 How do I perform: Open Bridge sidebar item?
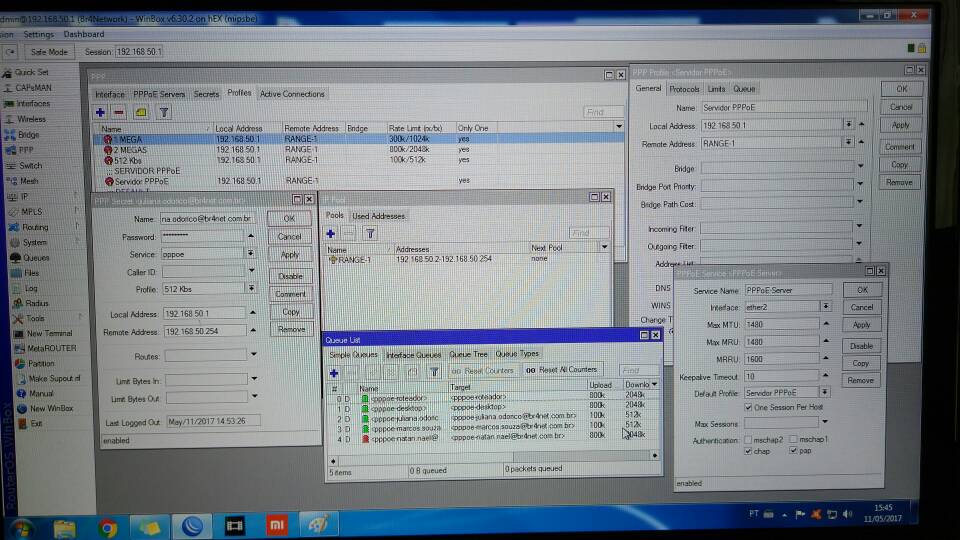click(28, 135)
